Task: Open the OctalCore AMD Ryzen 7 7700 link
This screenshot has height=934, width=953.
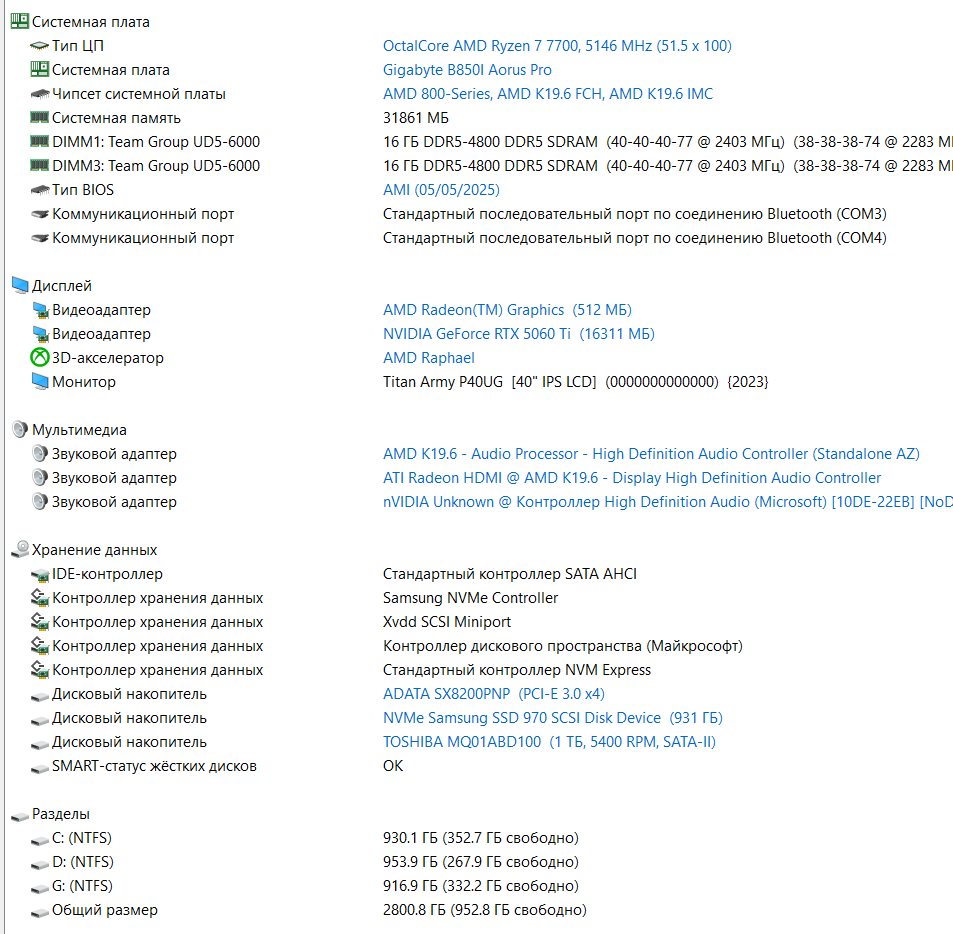Action: coord(557,46)
